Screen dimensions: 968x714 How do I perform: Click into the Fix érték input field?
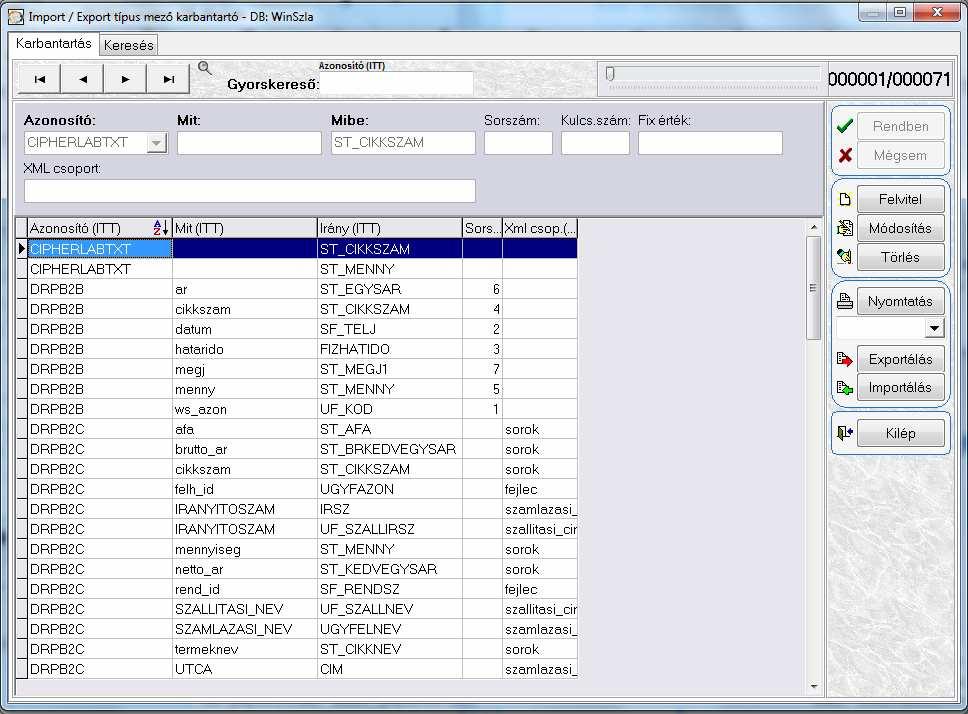(x=710, y=143)
